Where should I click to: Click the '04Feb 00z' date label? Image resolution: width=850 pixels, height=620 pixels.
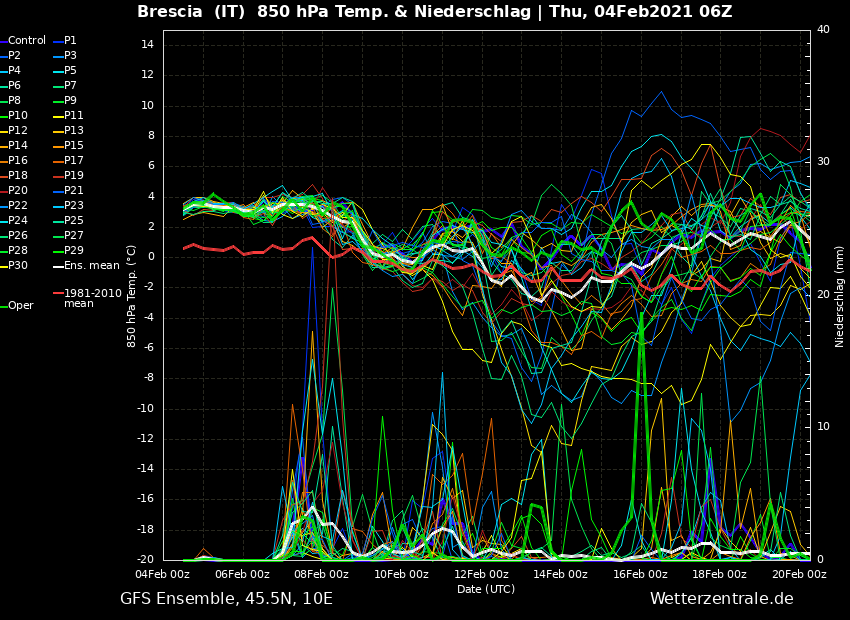(x=163, y=574)
